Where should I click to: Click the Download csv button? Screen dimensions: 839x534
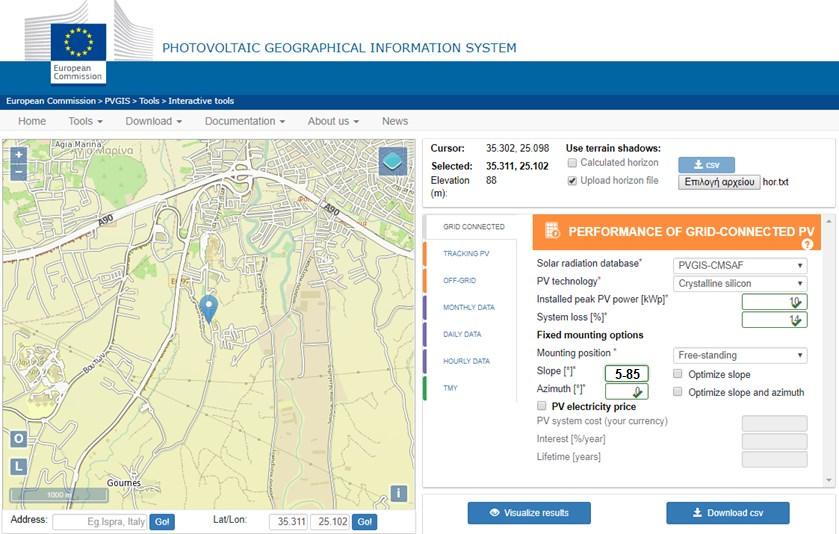[728, 513]
